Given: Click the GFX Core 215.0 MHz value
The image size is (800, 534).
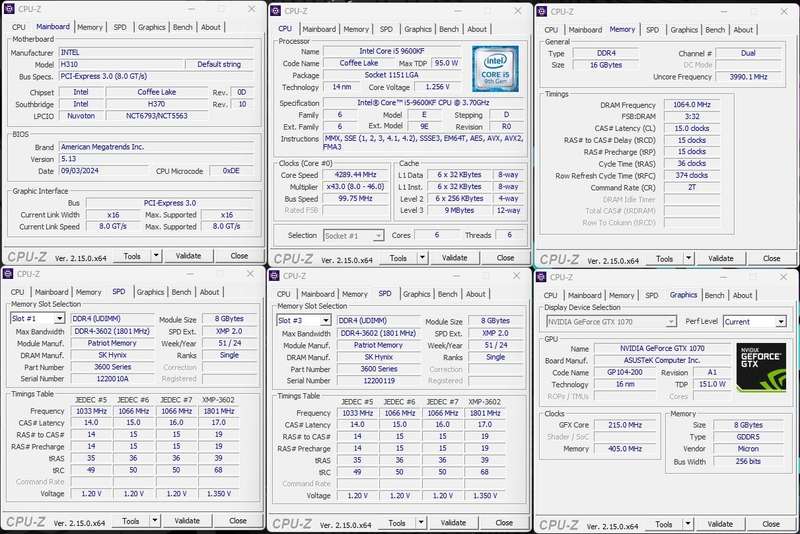Looking at the screenshot, I should tap(624, 425).
